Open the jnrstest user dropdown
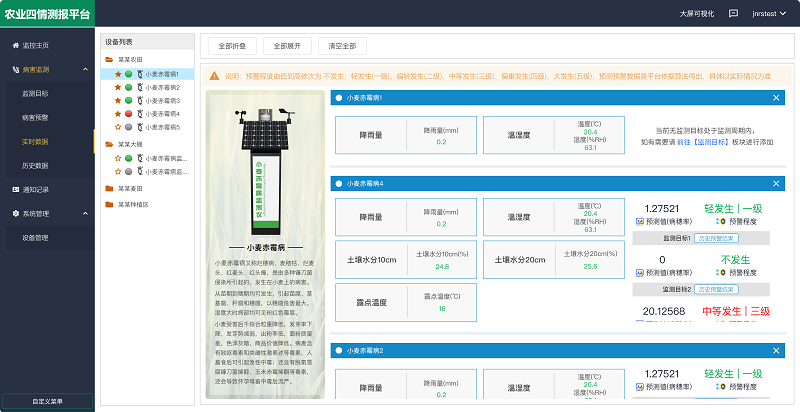 (x=768, y=14)
